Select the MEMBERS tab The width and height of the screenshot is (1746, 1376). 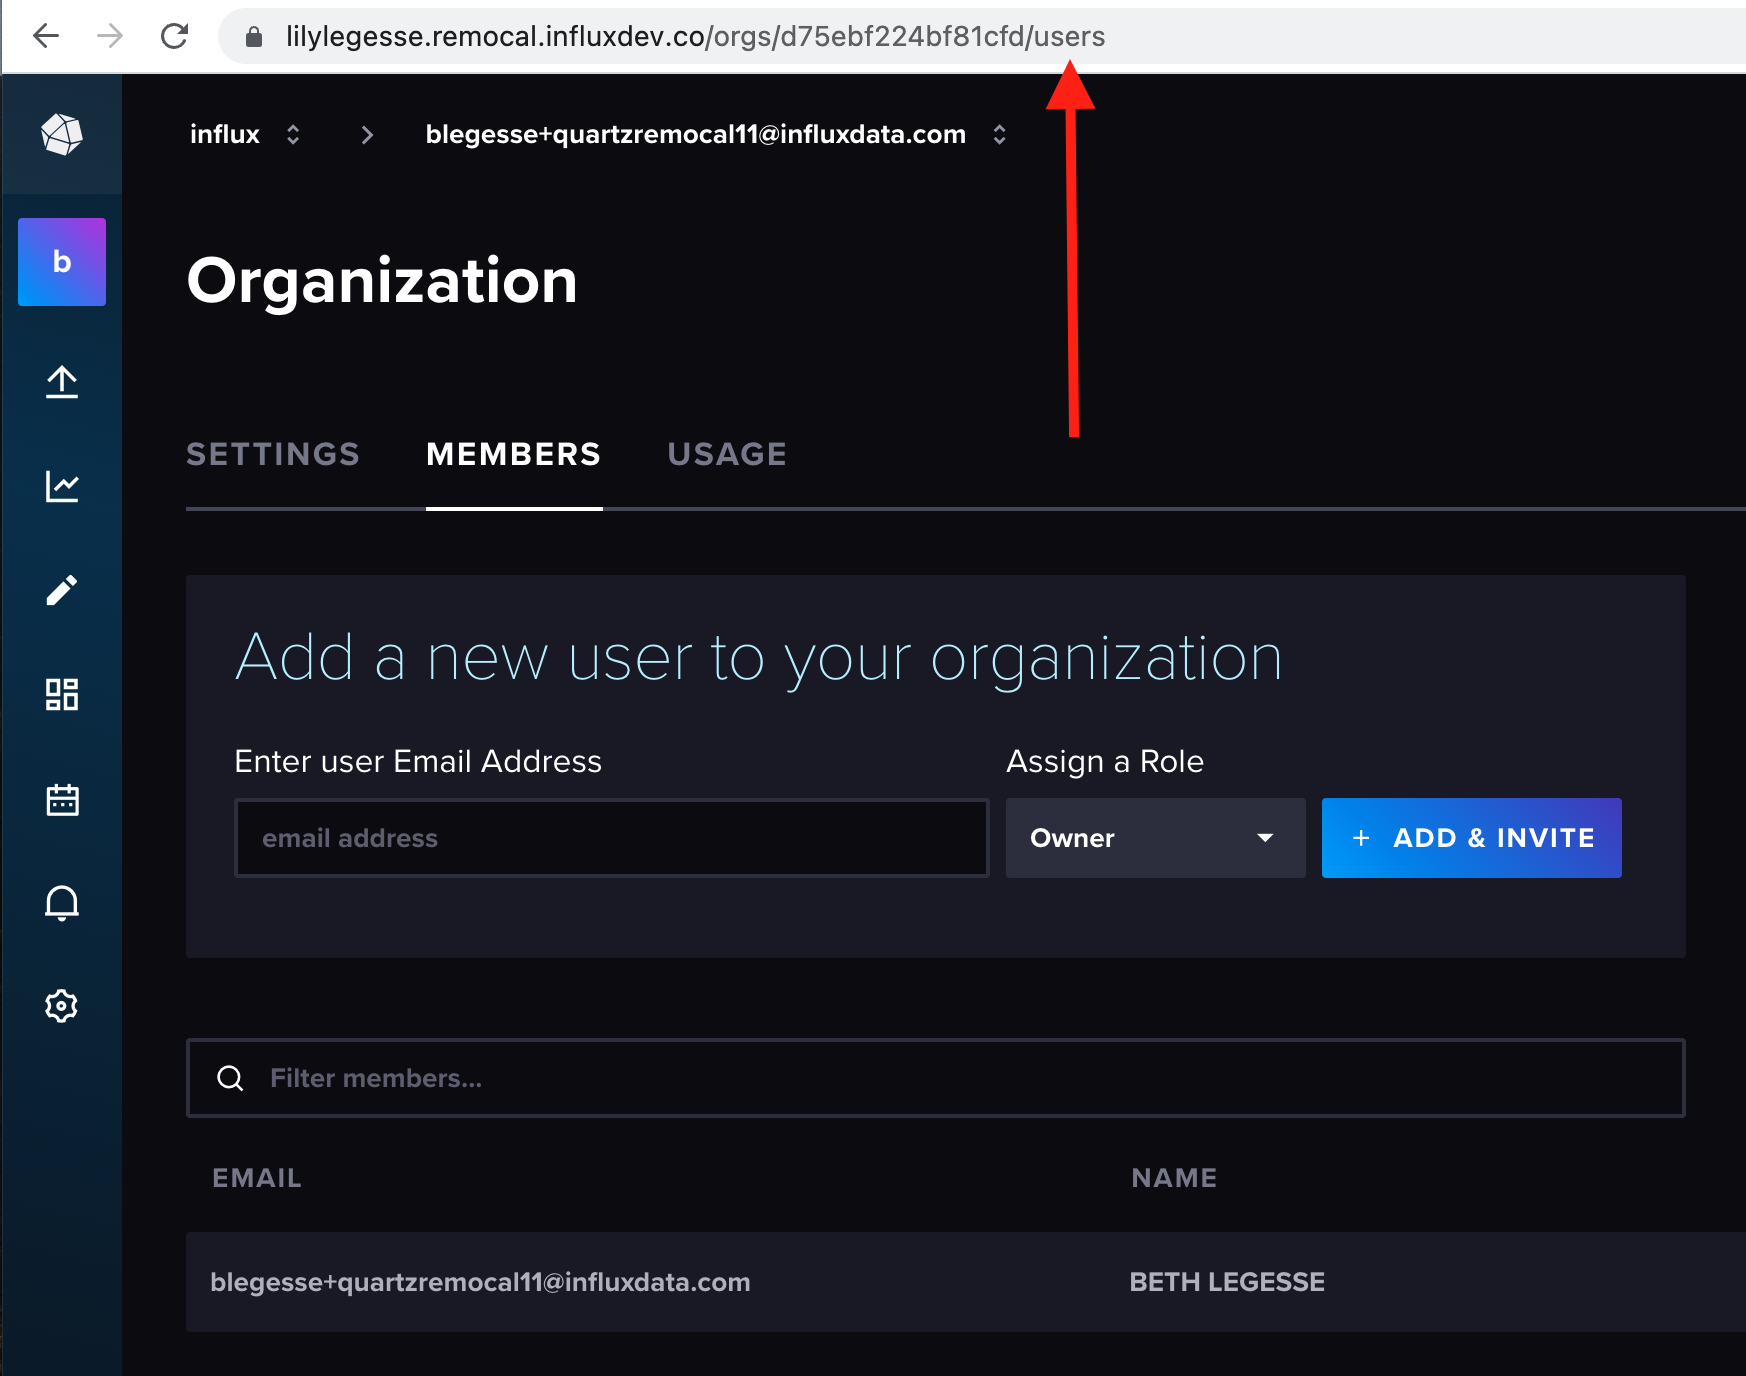click(513, 454)
